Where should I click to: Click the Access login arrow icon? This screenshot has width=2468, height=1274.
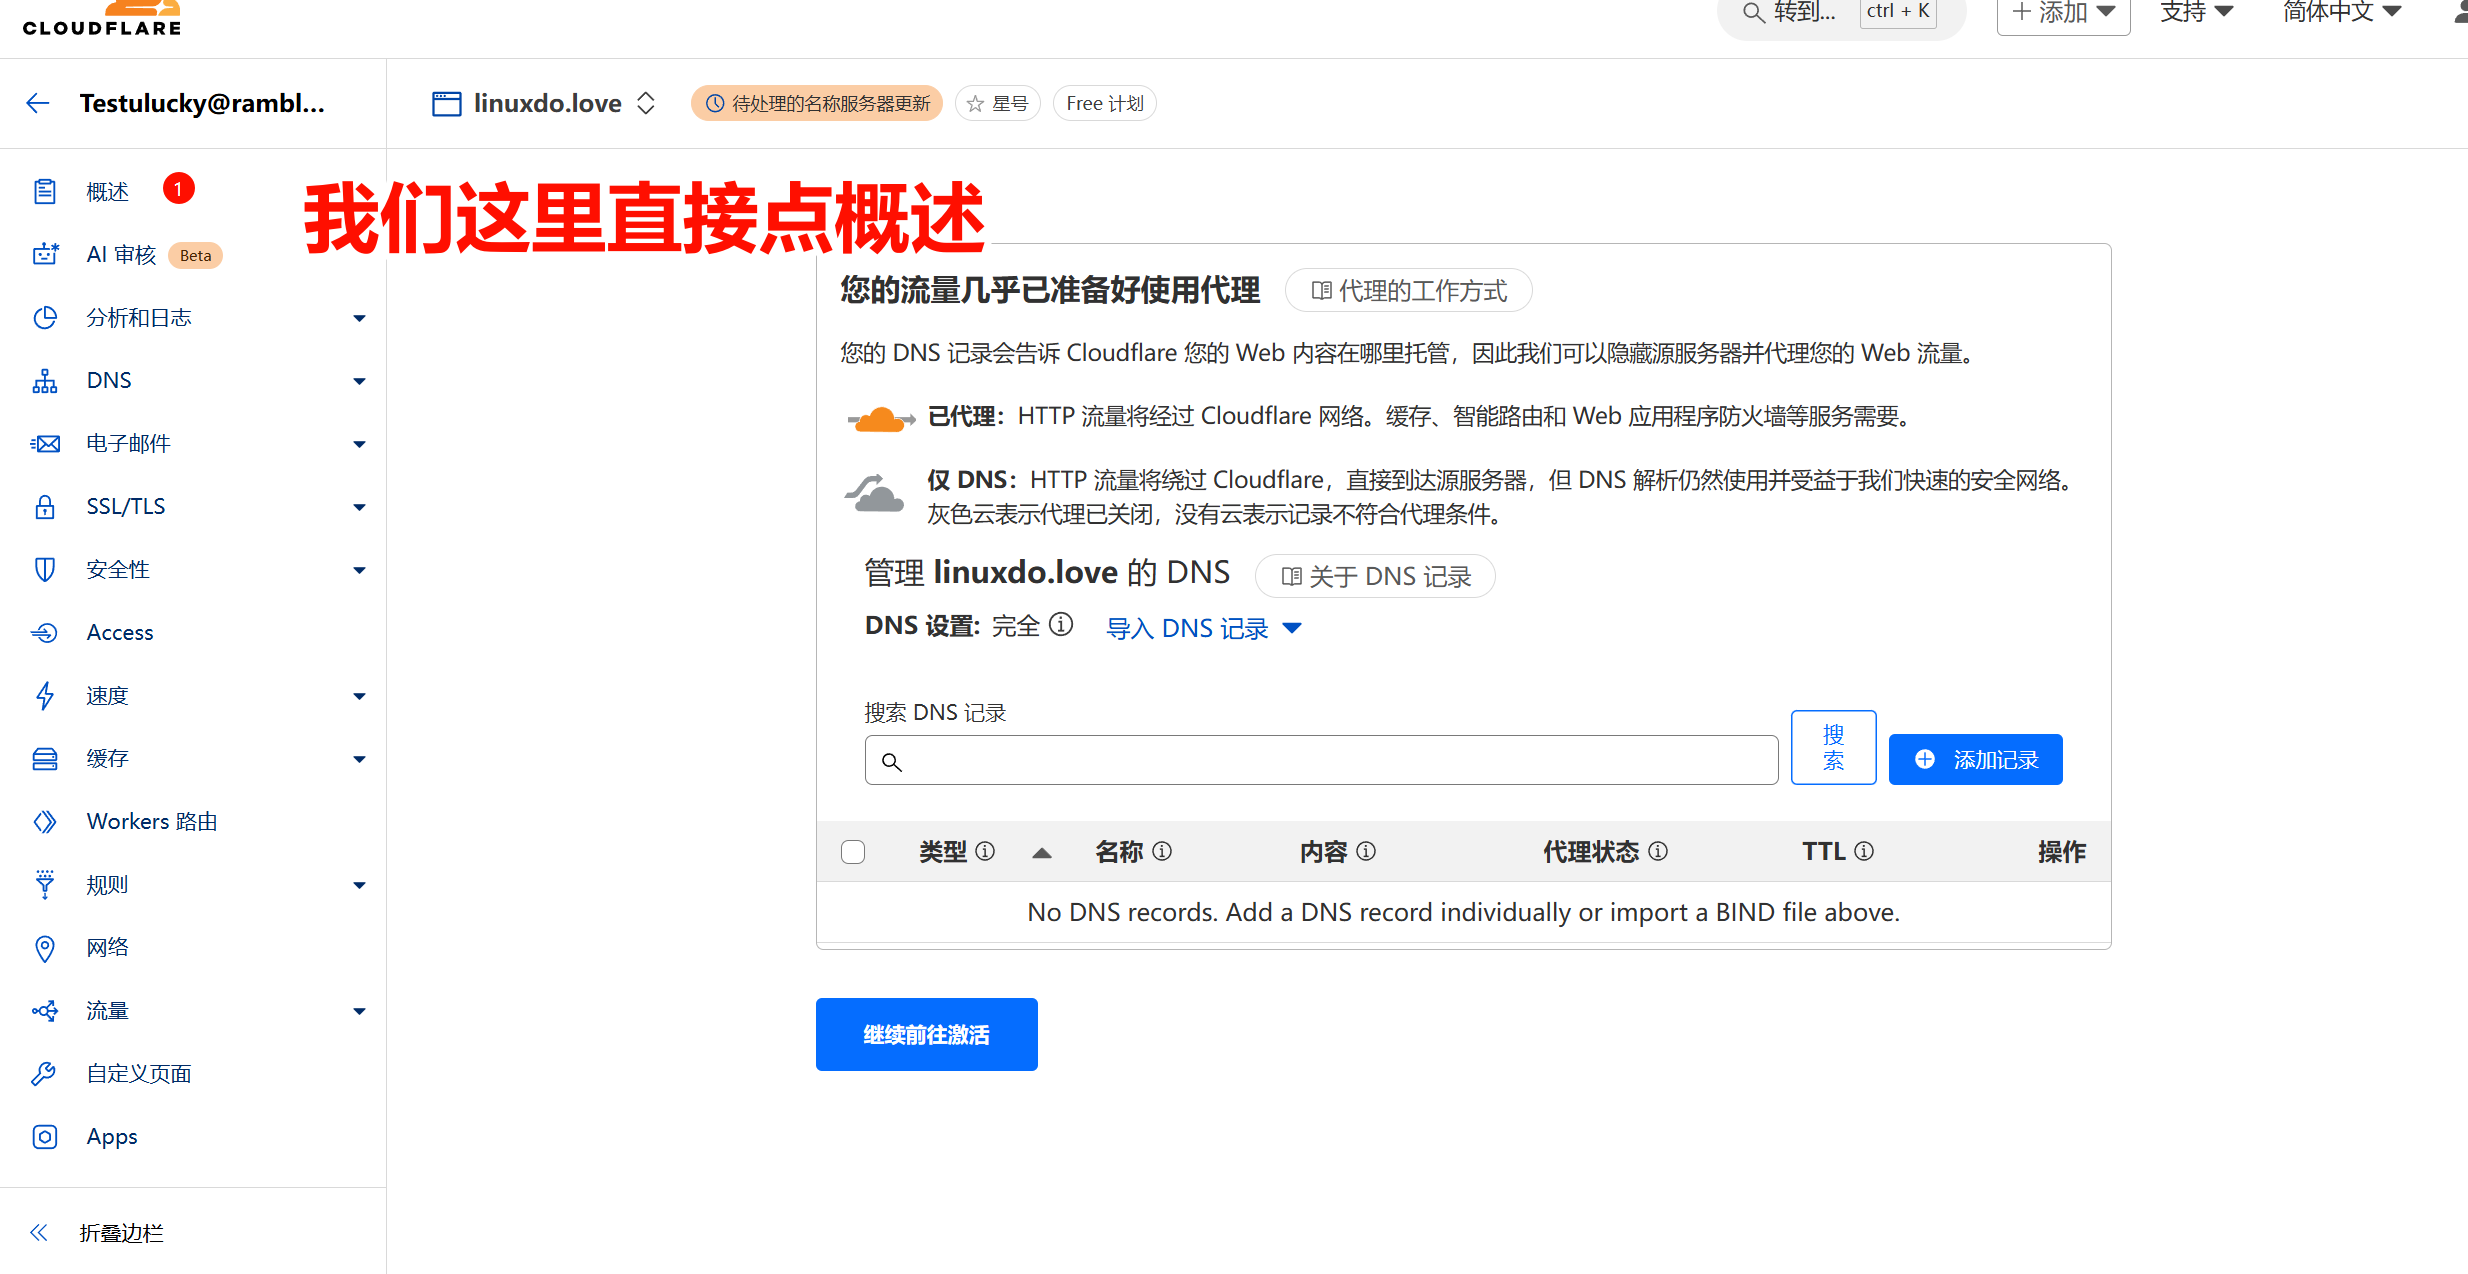click(45, 632)
